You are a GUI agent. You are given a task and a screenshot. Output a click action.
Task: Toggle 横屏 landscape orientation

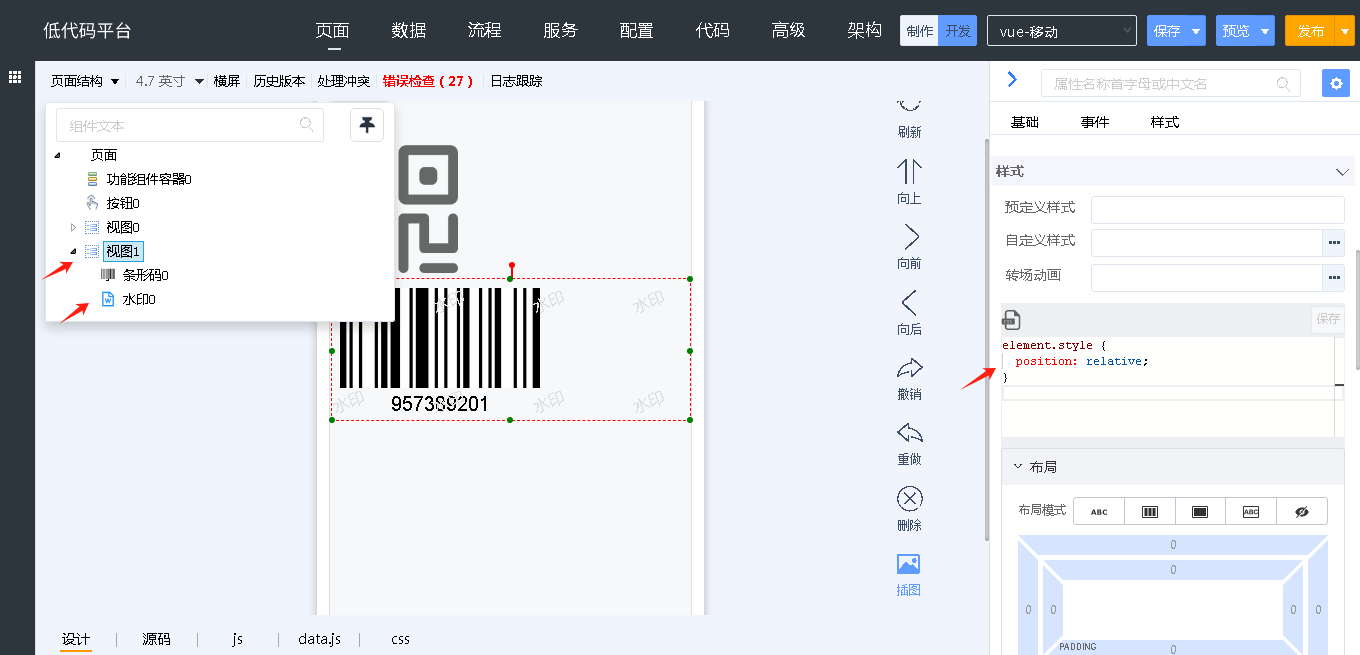[227, 81]
